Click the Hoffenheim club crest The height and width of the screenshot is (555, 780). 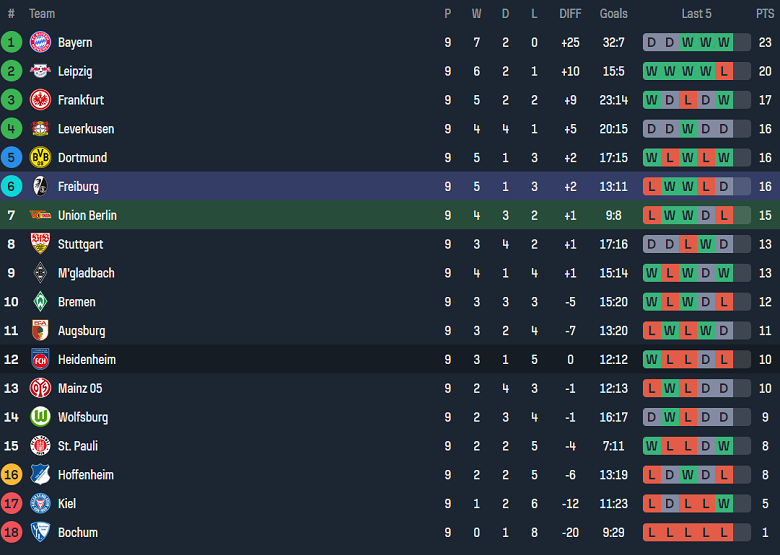[x=40, y=475]
